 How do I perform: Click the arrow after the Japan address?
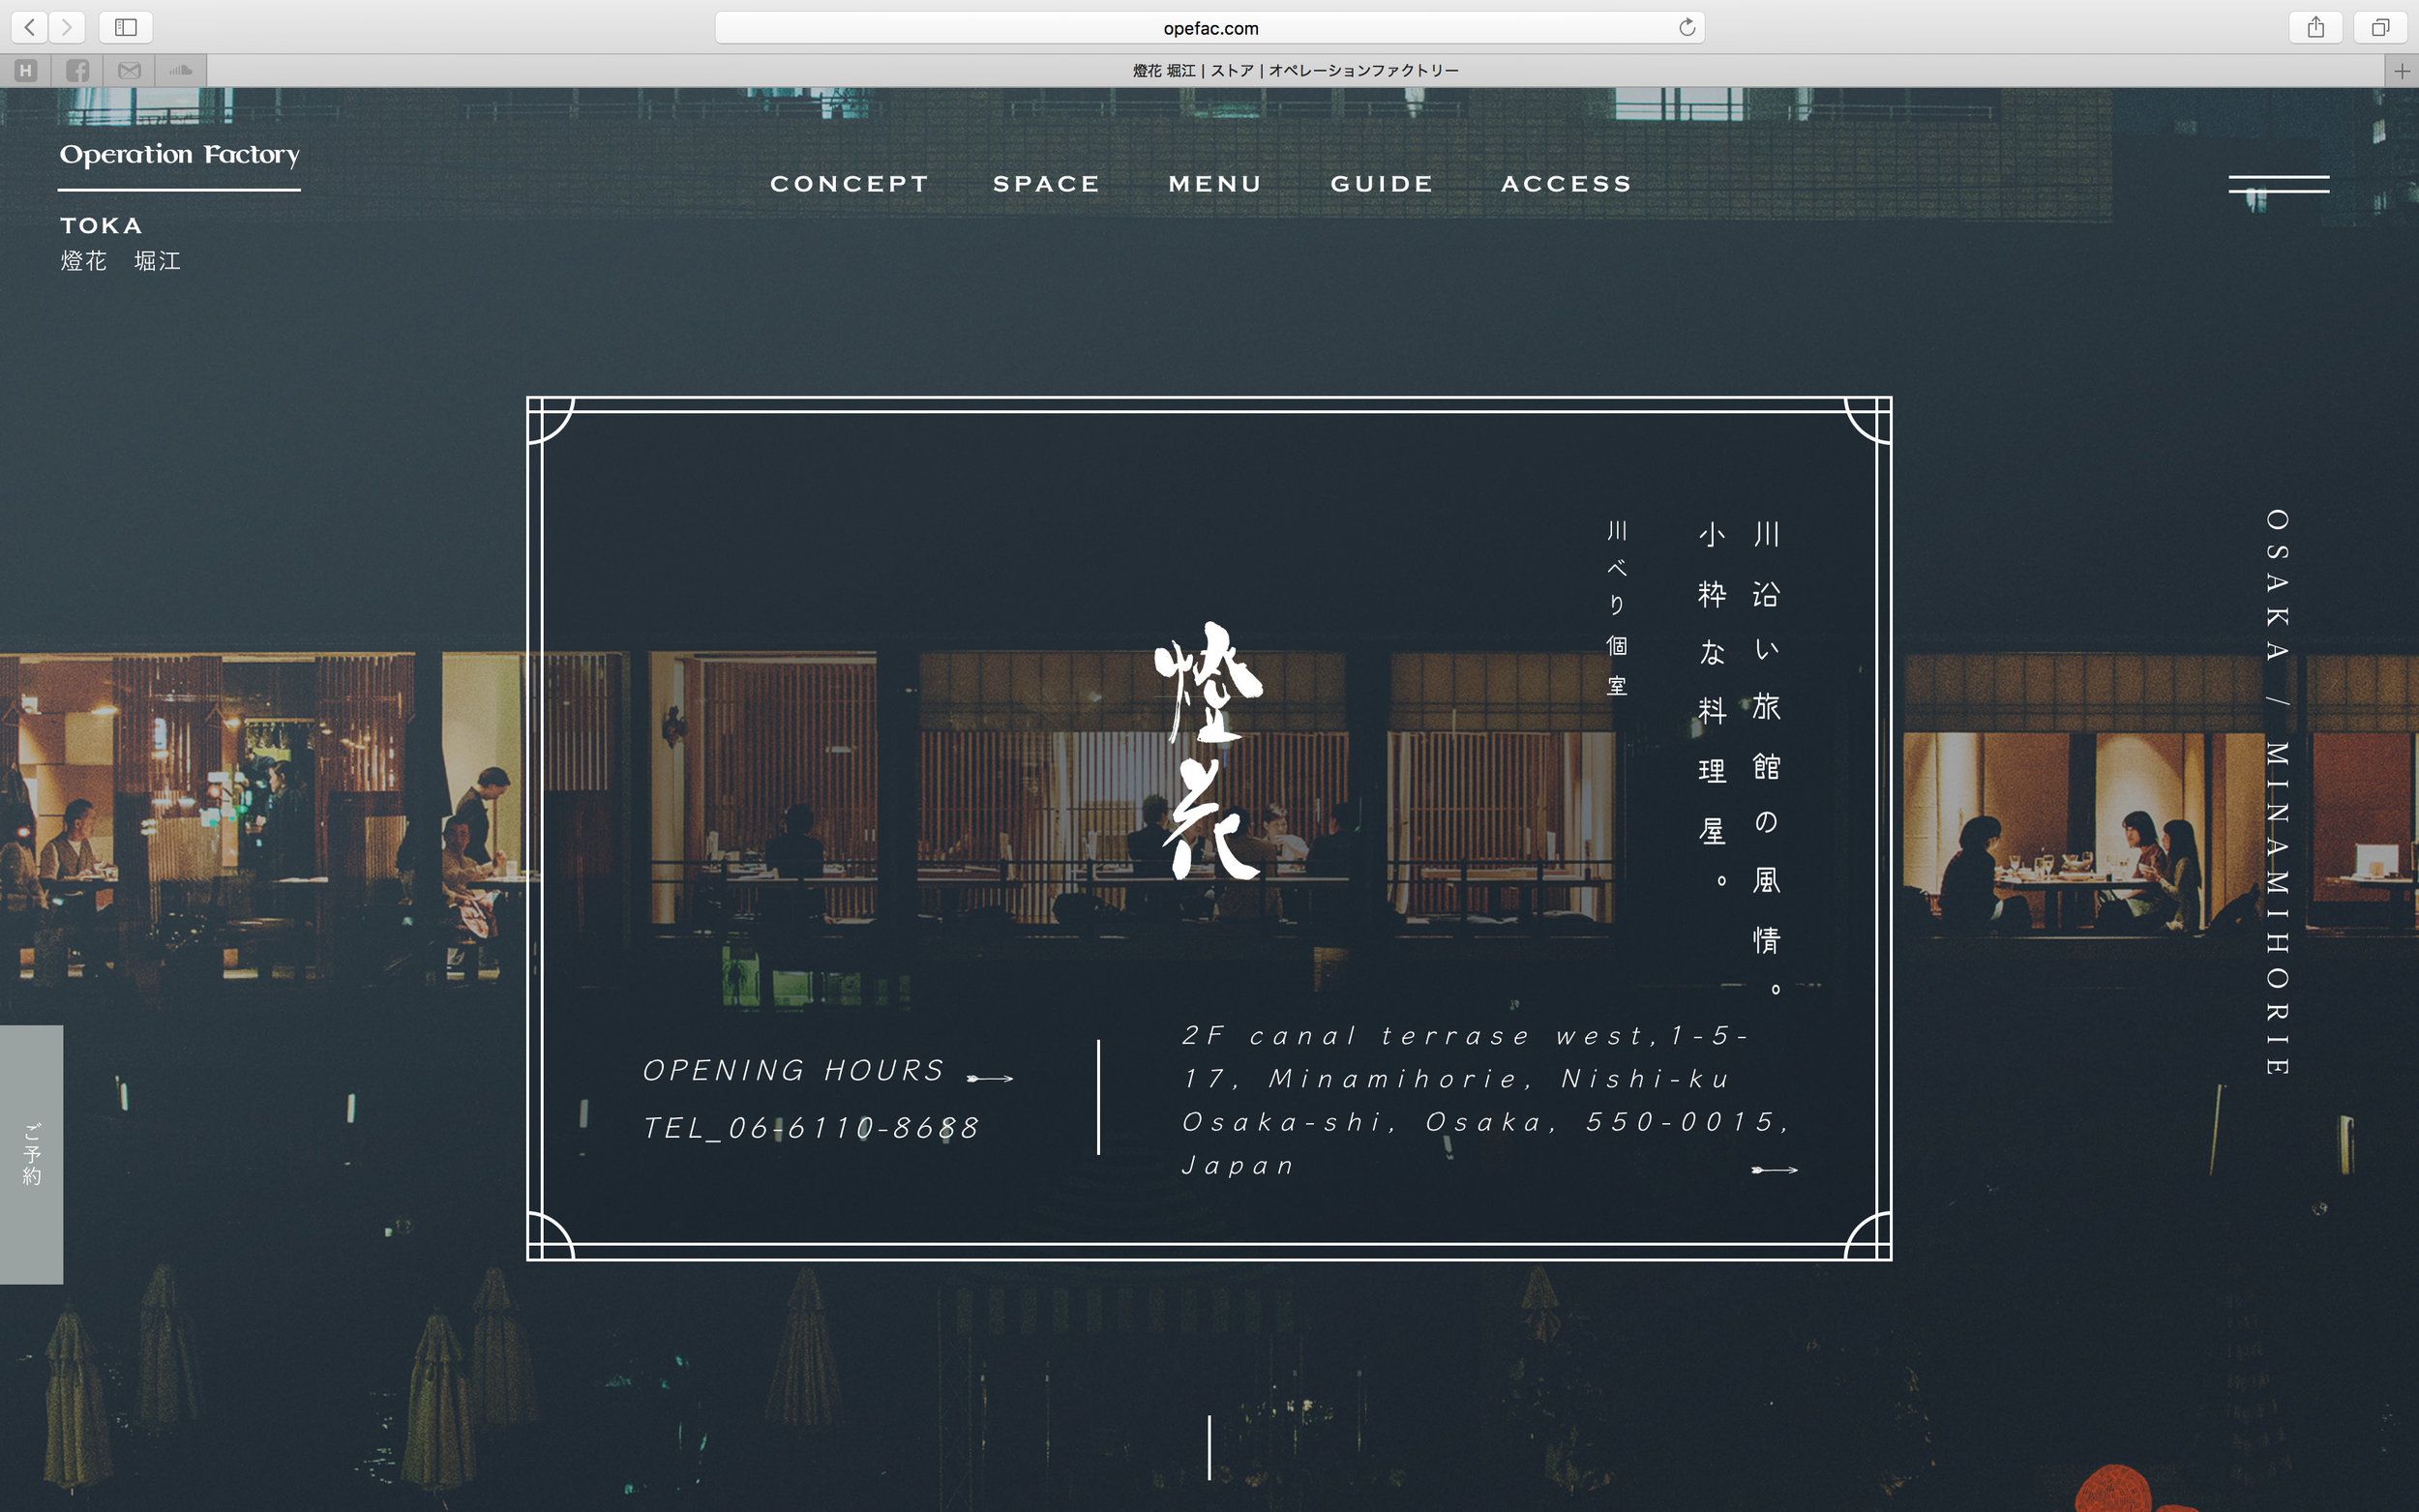click(x=1774, y=1170)
